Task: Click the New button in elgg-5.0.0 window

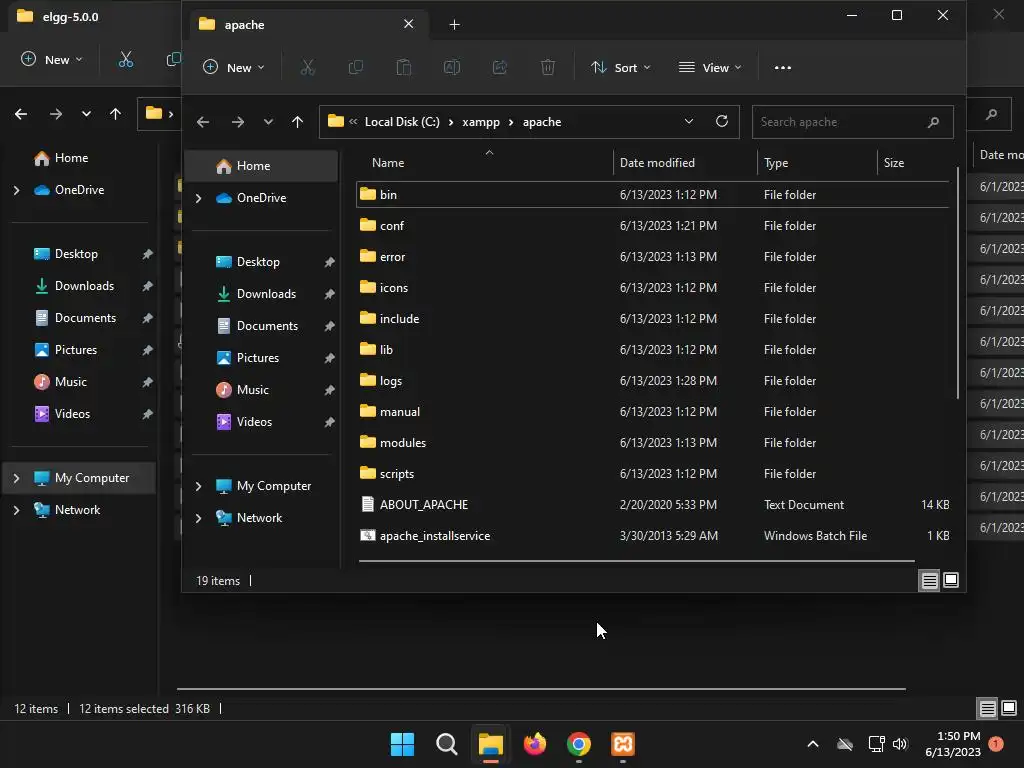Action: coord(52,59)
